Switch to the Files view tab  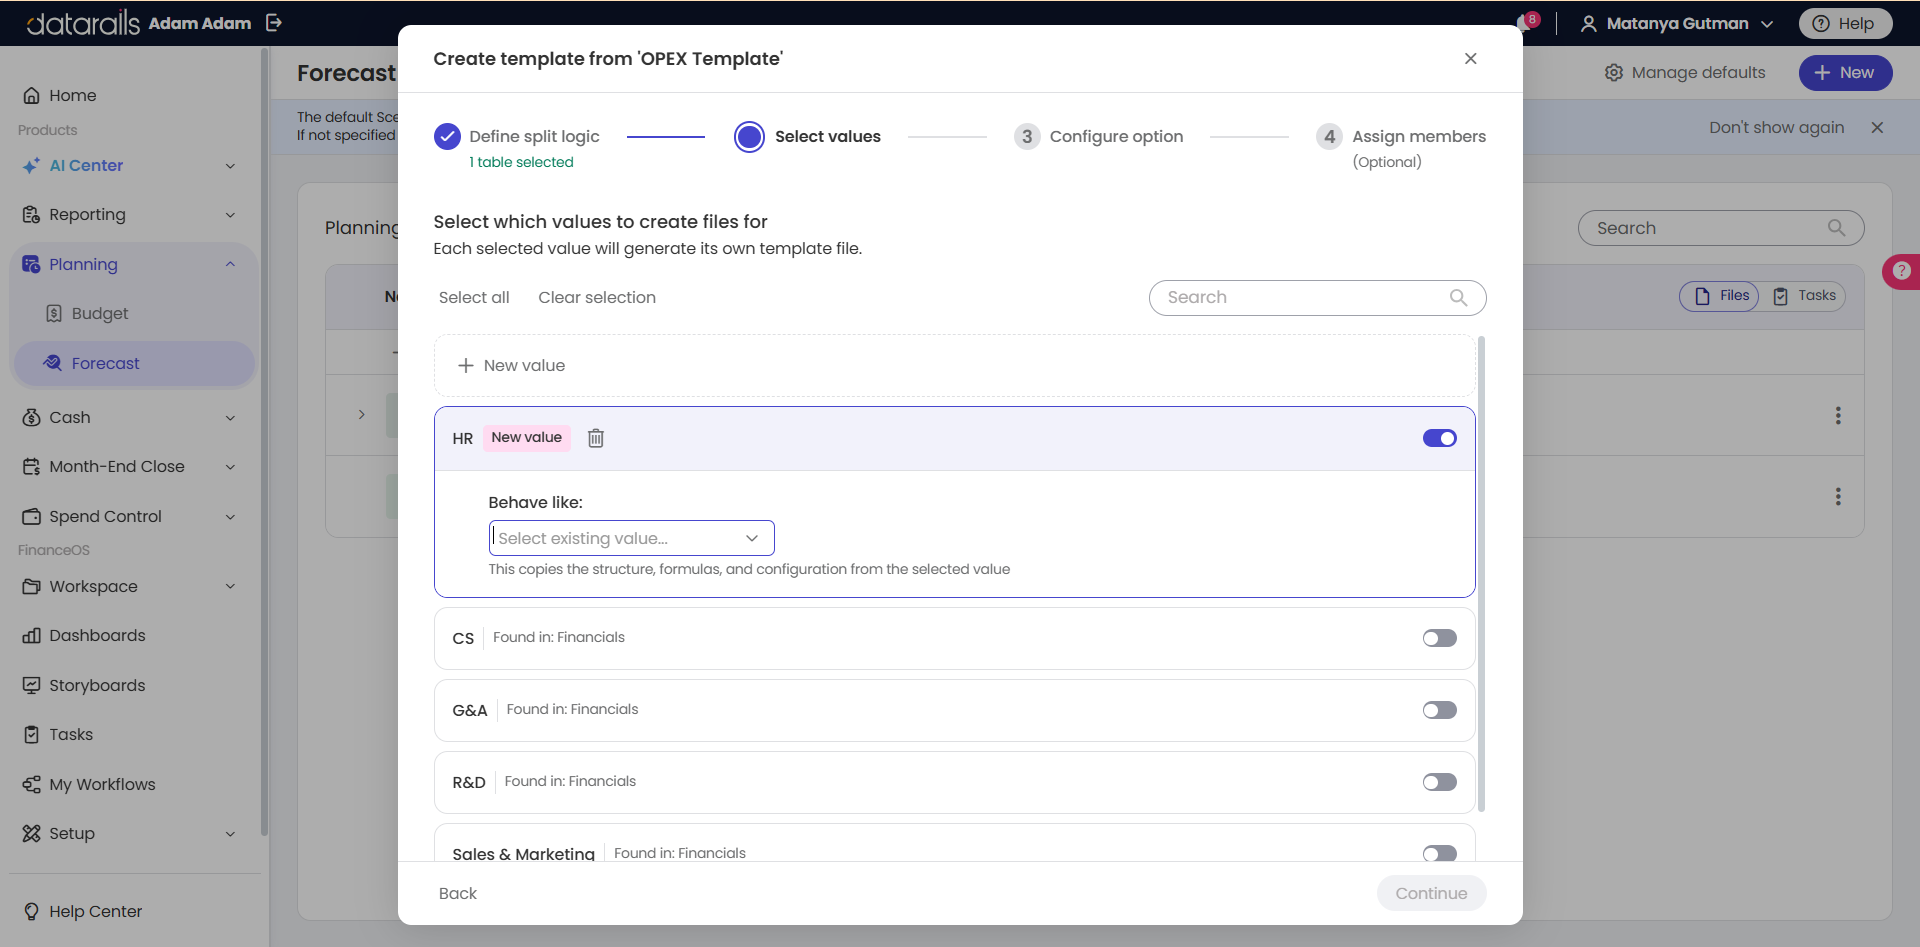point(1719,296)
